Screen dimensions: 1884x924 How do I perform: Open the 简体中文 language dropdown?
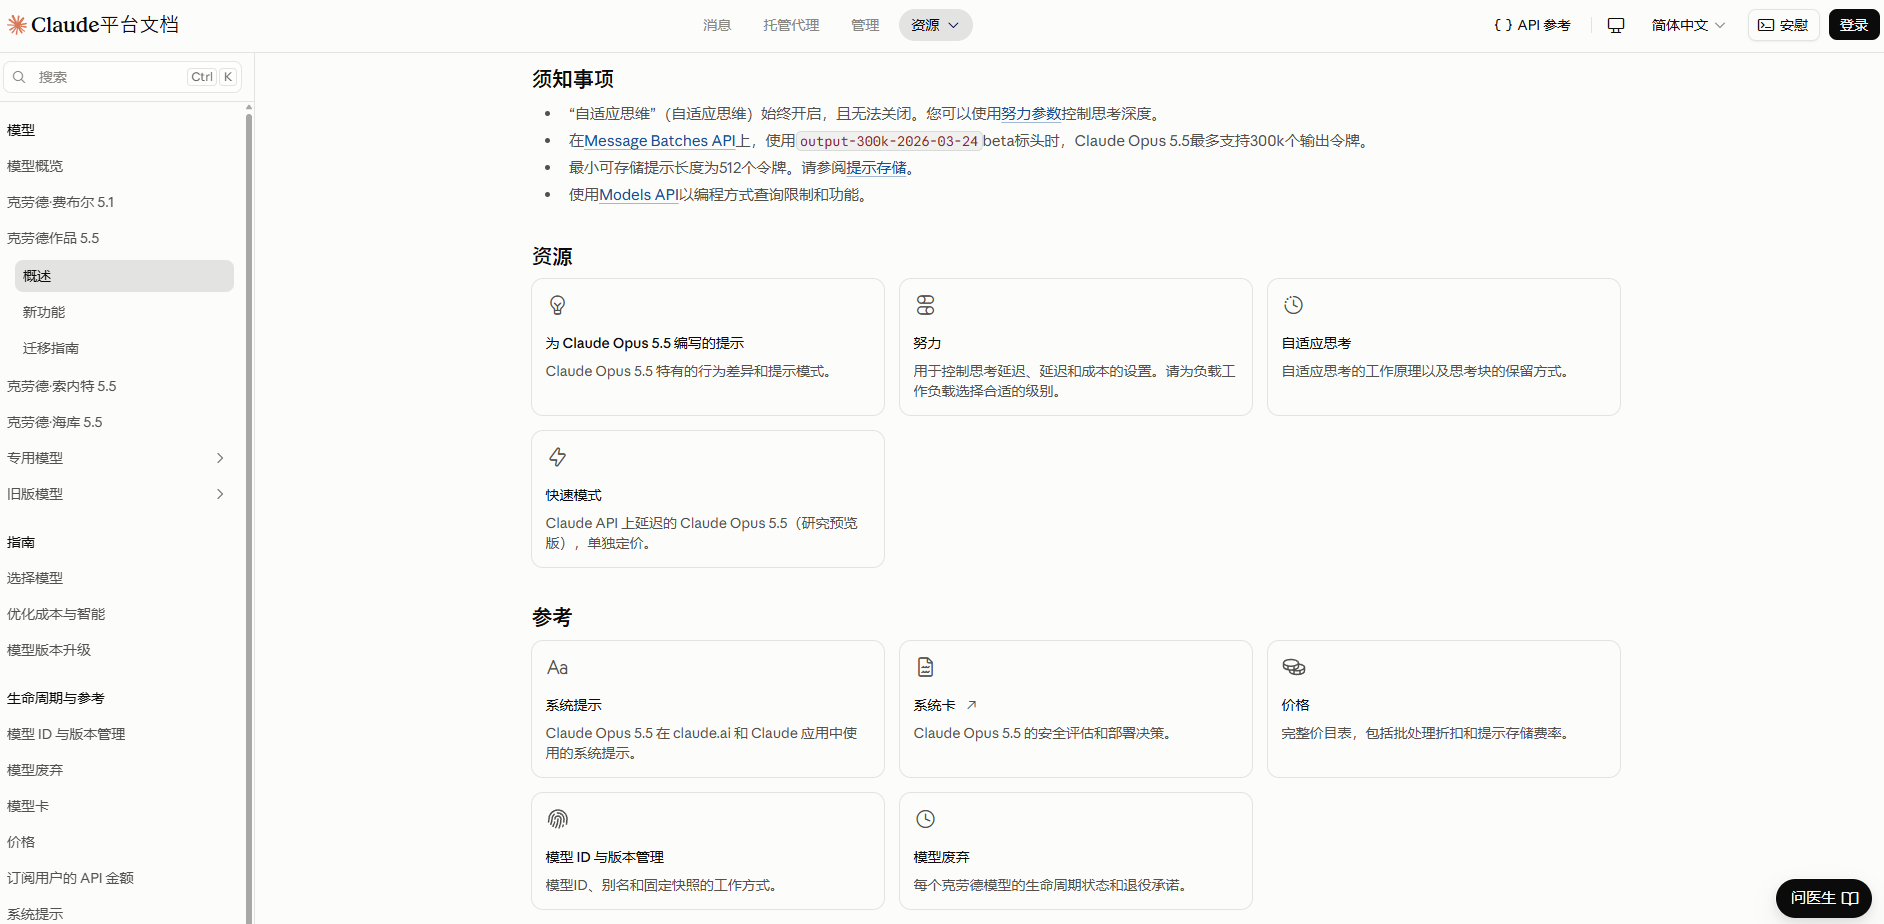(1688, 25)
